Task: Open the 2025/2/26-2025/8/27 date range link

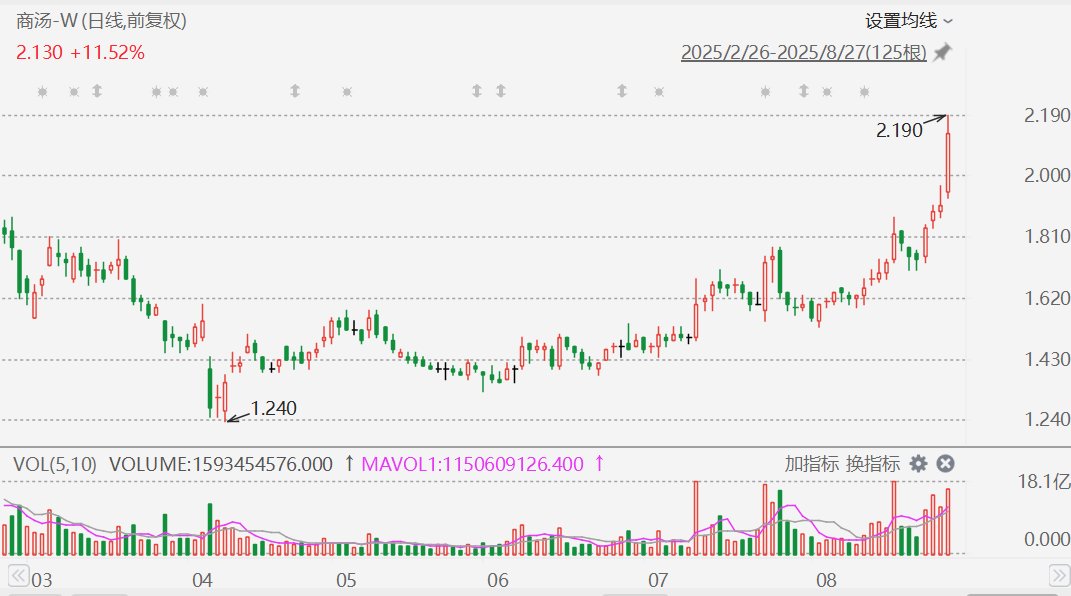Action: pos(803,53)
